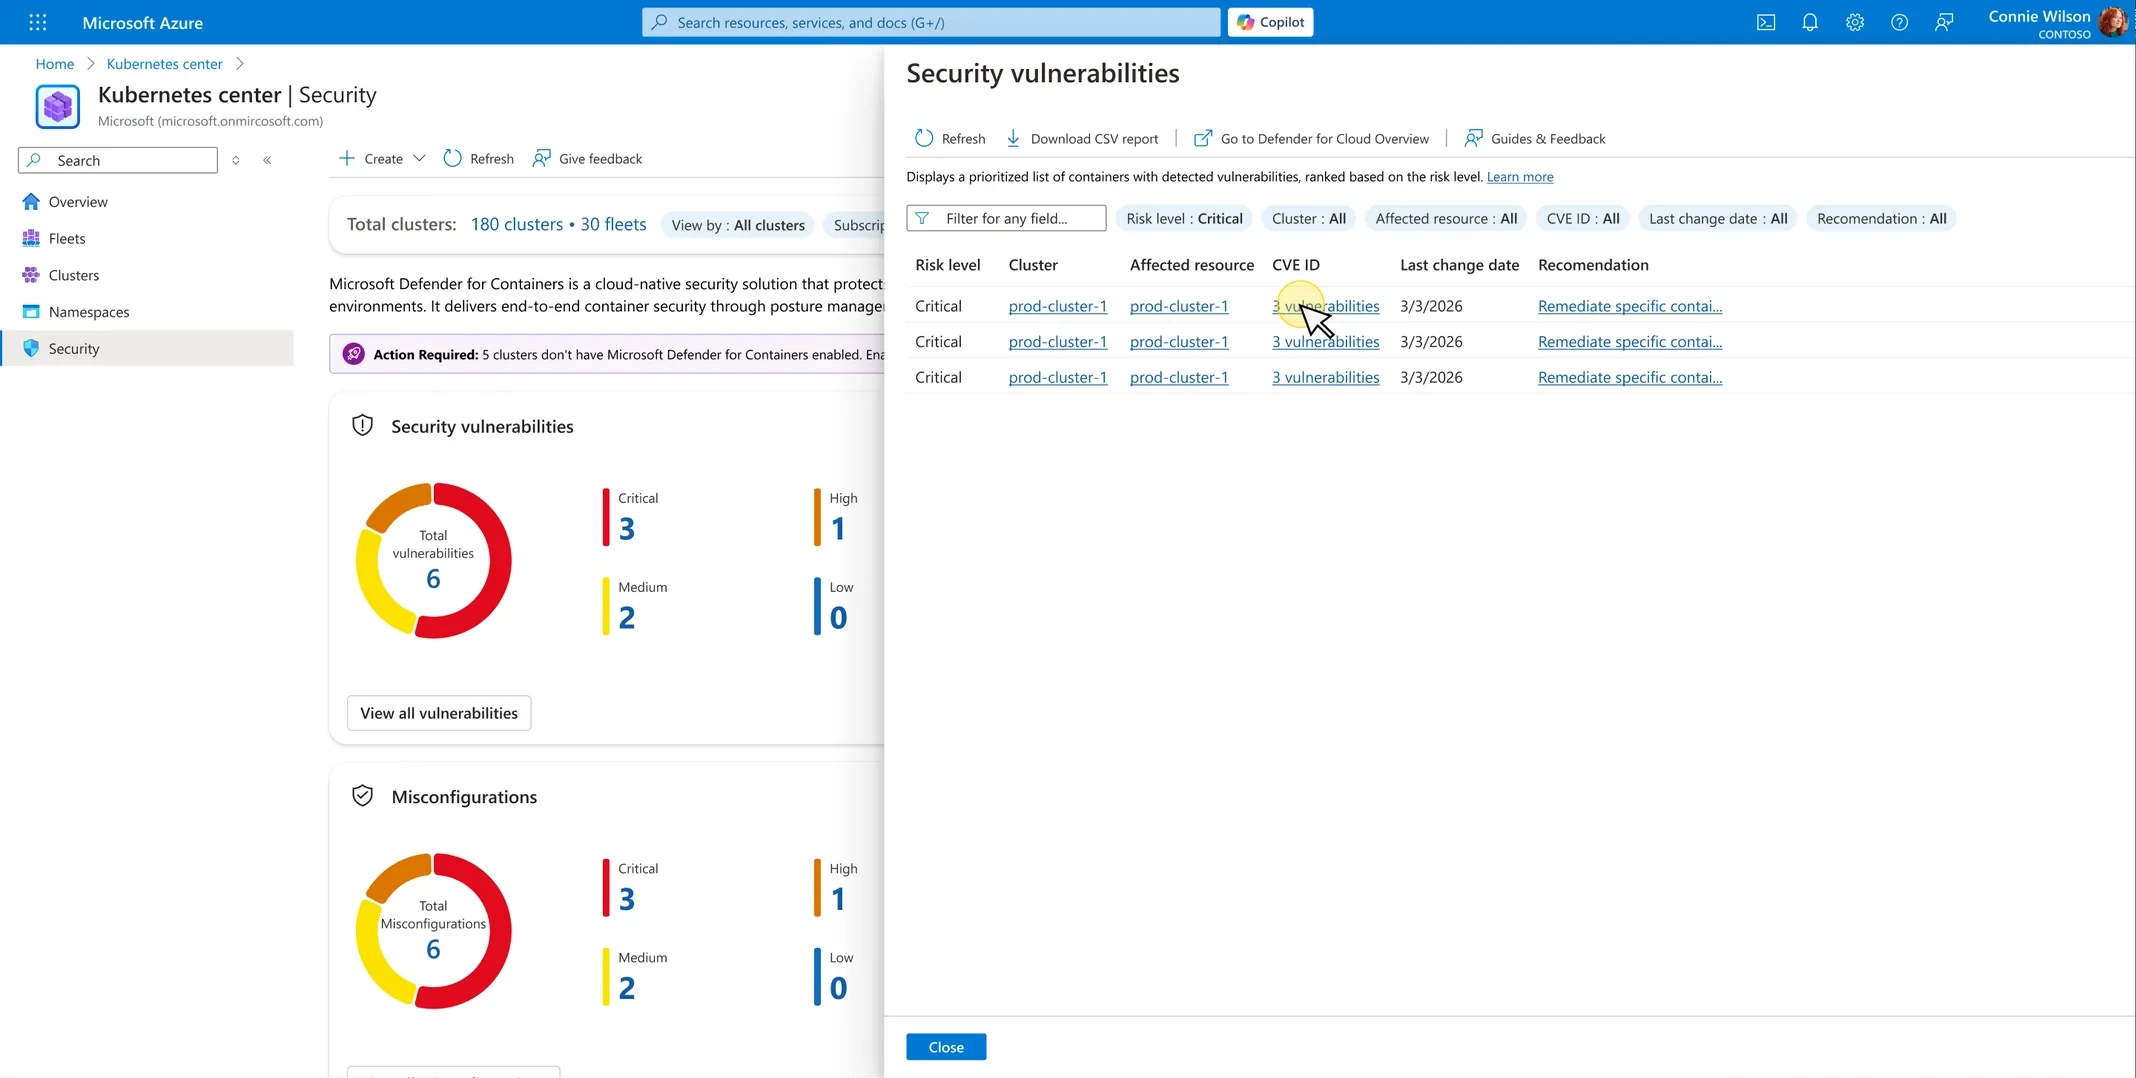Image resolution: width=2136 pixels, height=1078 pixels.
Task: Click the Kubernetes center service icon
Action: 58,106
